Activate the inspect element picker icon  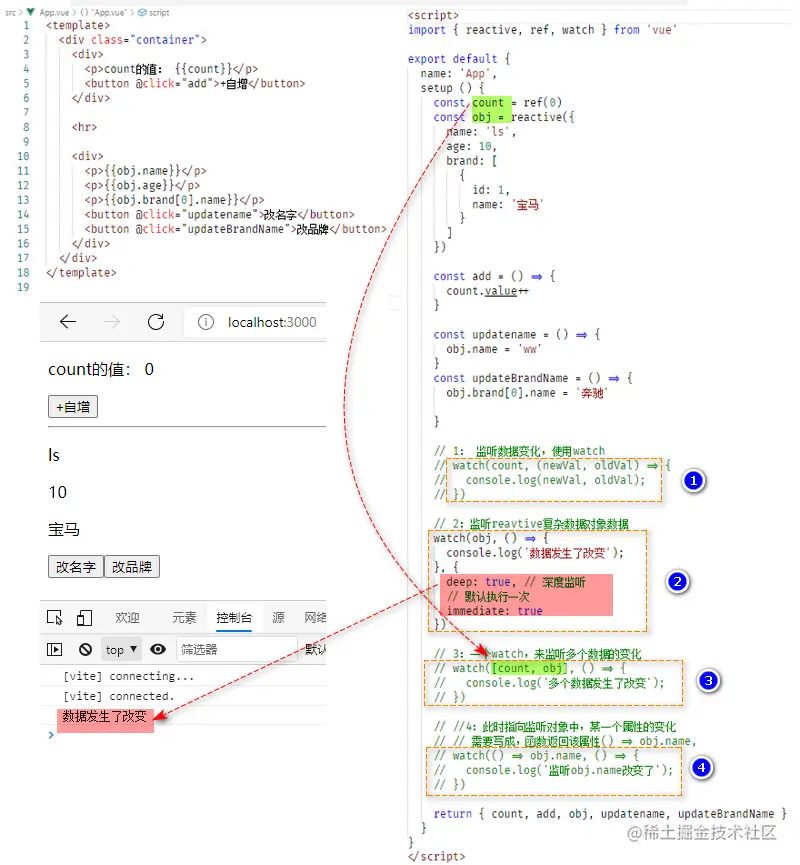click(55, 617)
